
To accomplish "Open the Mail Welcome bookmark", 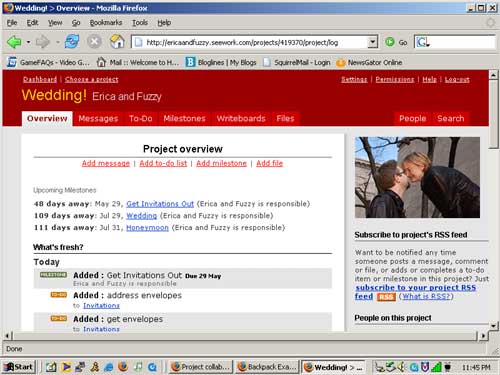I will [x=138, y=62].
